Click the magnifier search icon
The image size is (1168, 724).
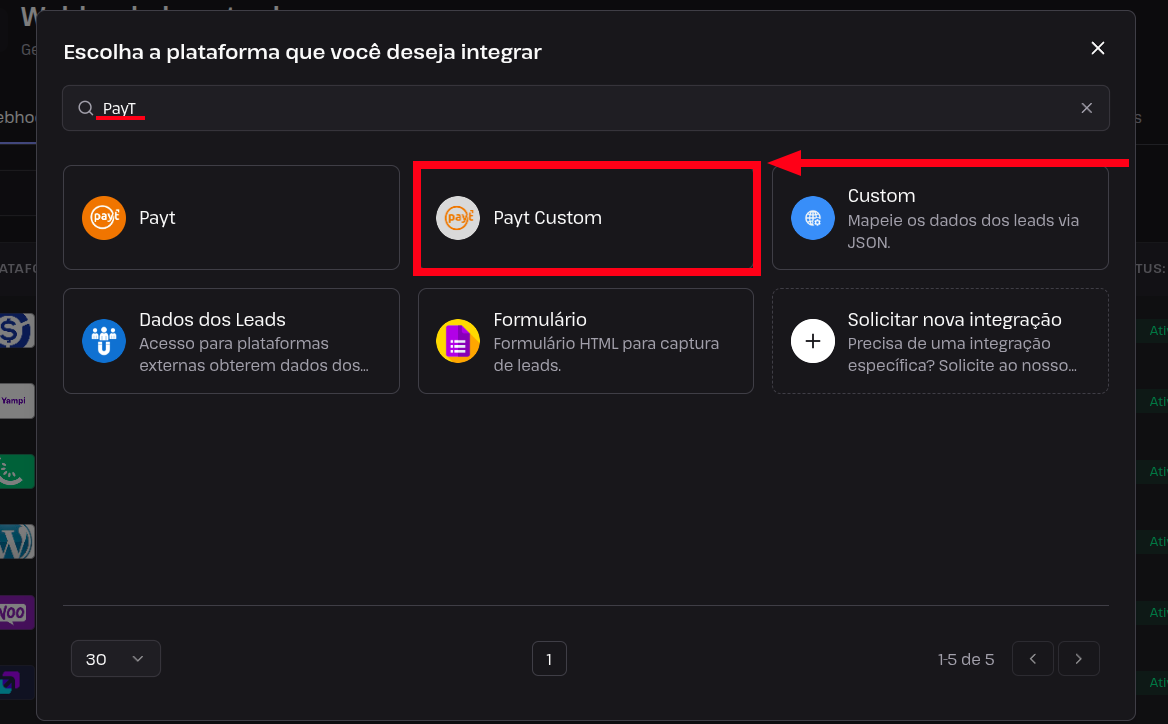(86, 108)
